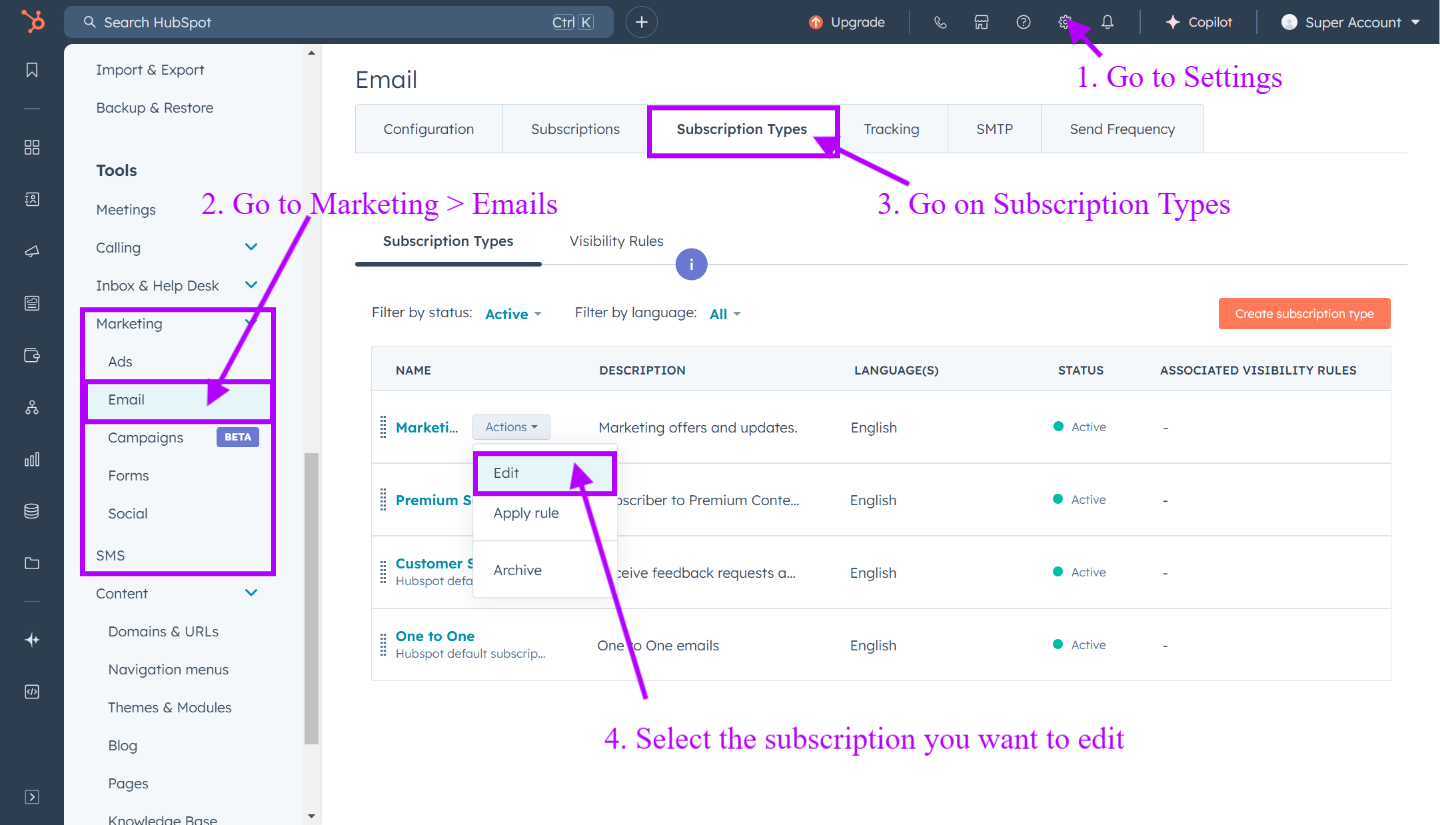Open the Super Account menu
Viewport: 1440px width, 825px height.
tap(1351, 22)
